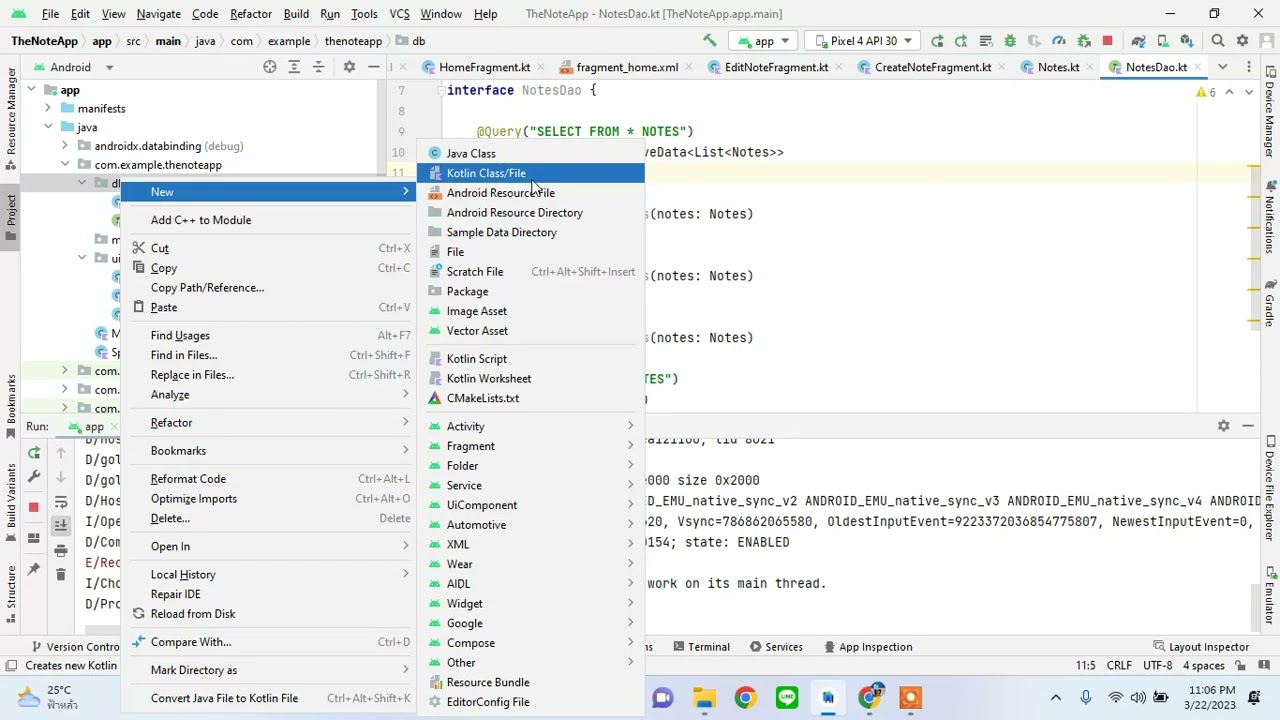Click the Debug app bug icon
Viewport: 1280px width, 720px height.
click(1010, 41)
